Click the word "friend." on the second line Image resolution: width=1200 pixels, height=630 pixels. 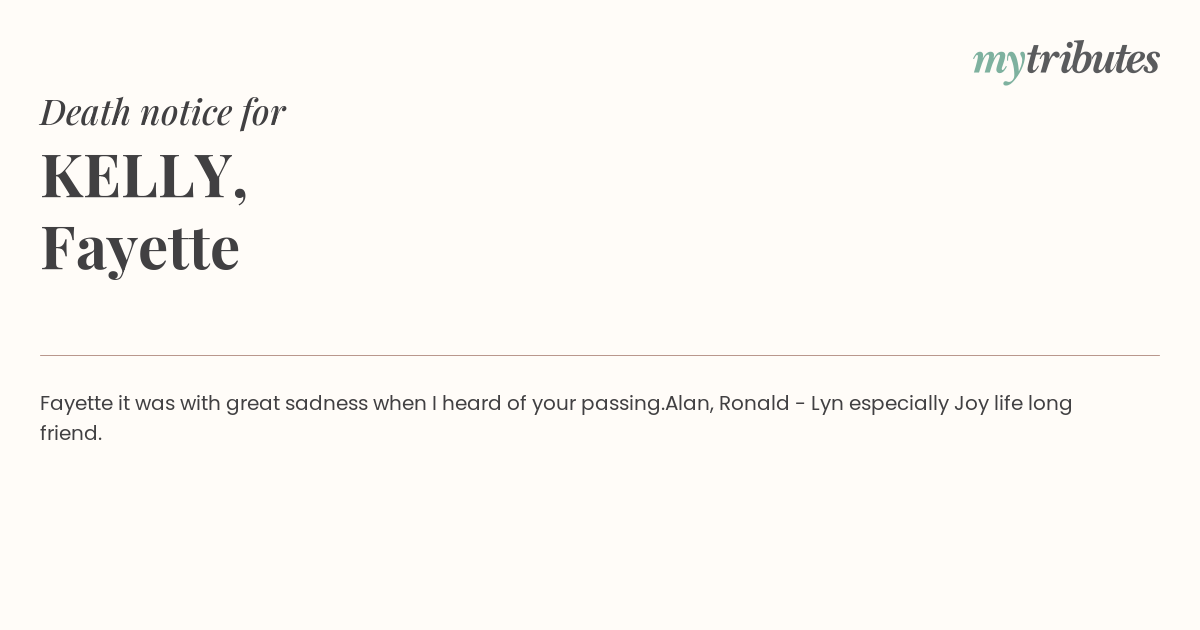point(71,433)
